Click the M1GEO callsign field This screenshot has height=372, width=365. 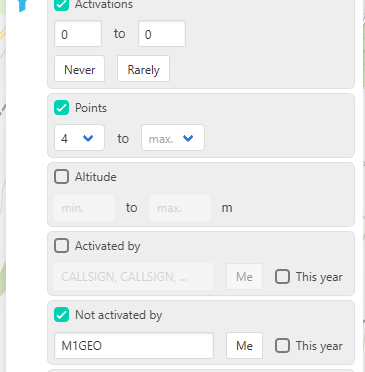[x=134, y=345]
